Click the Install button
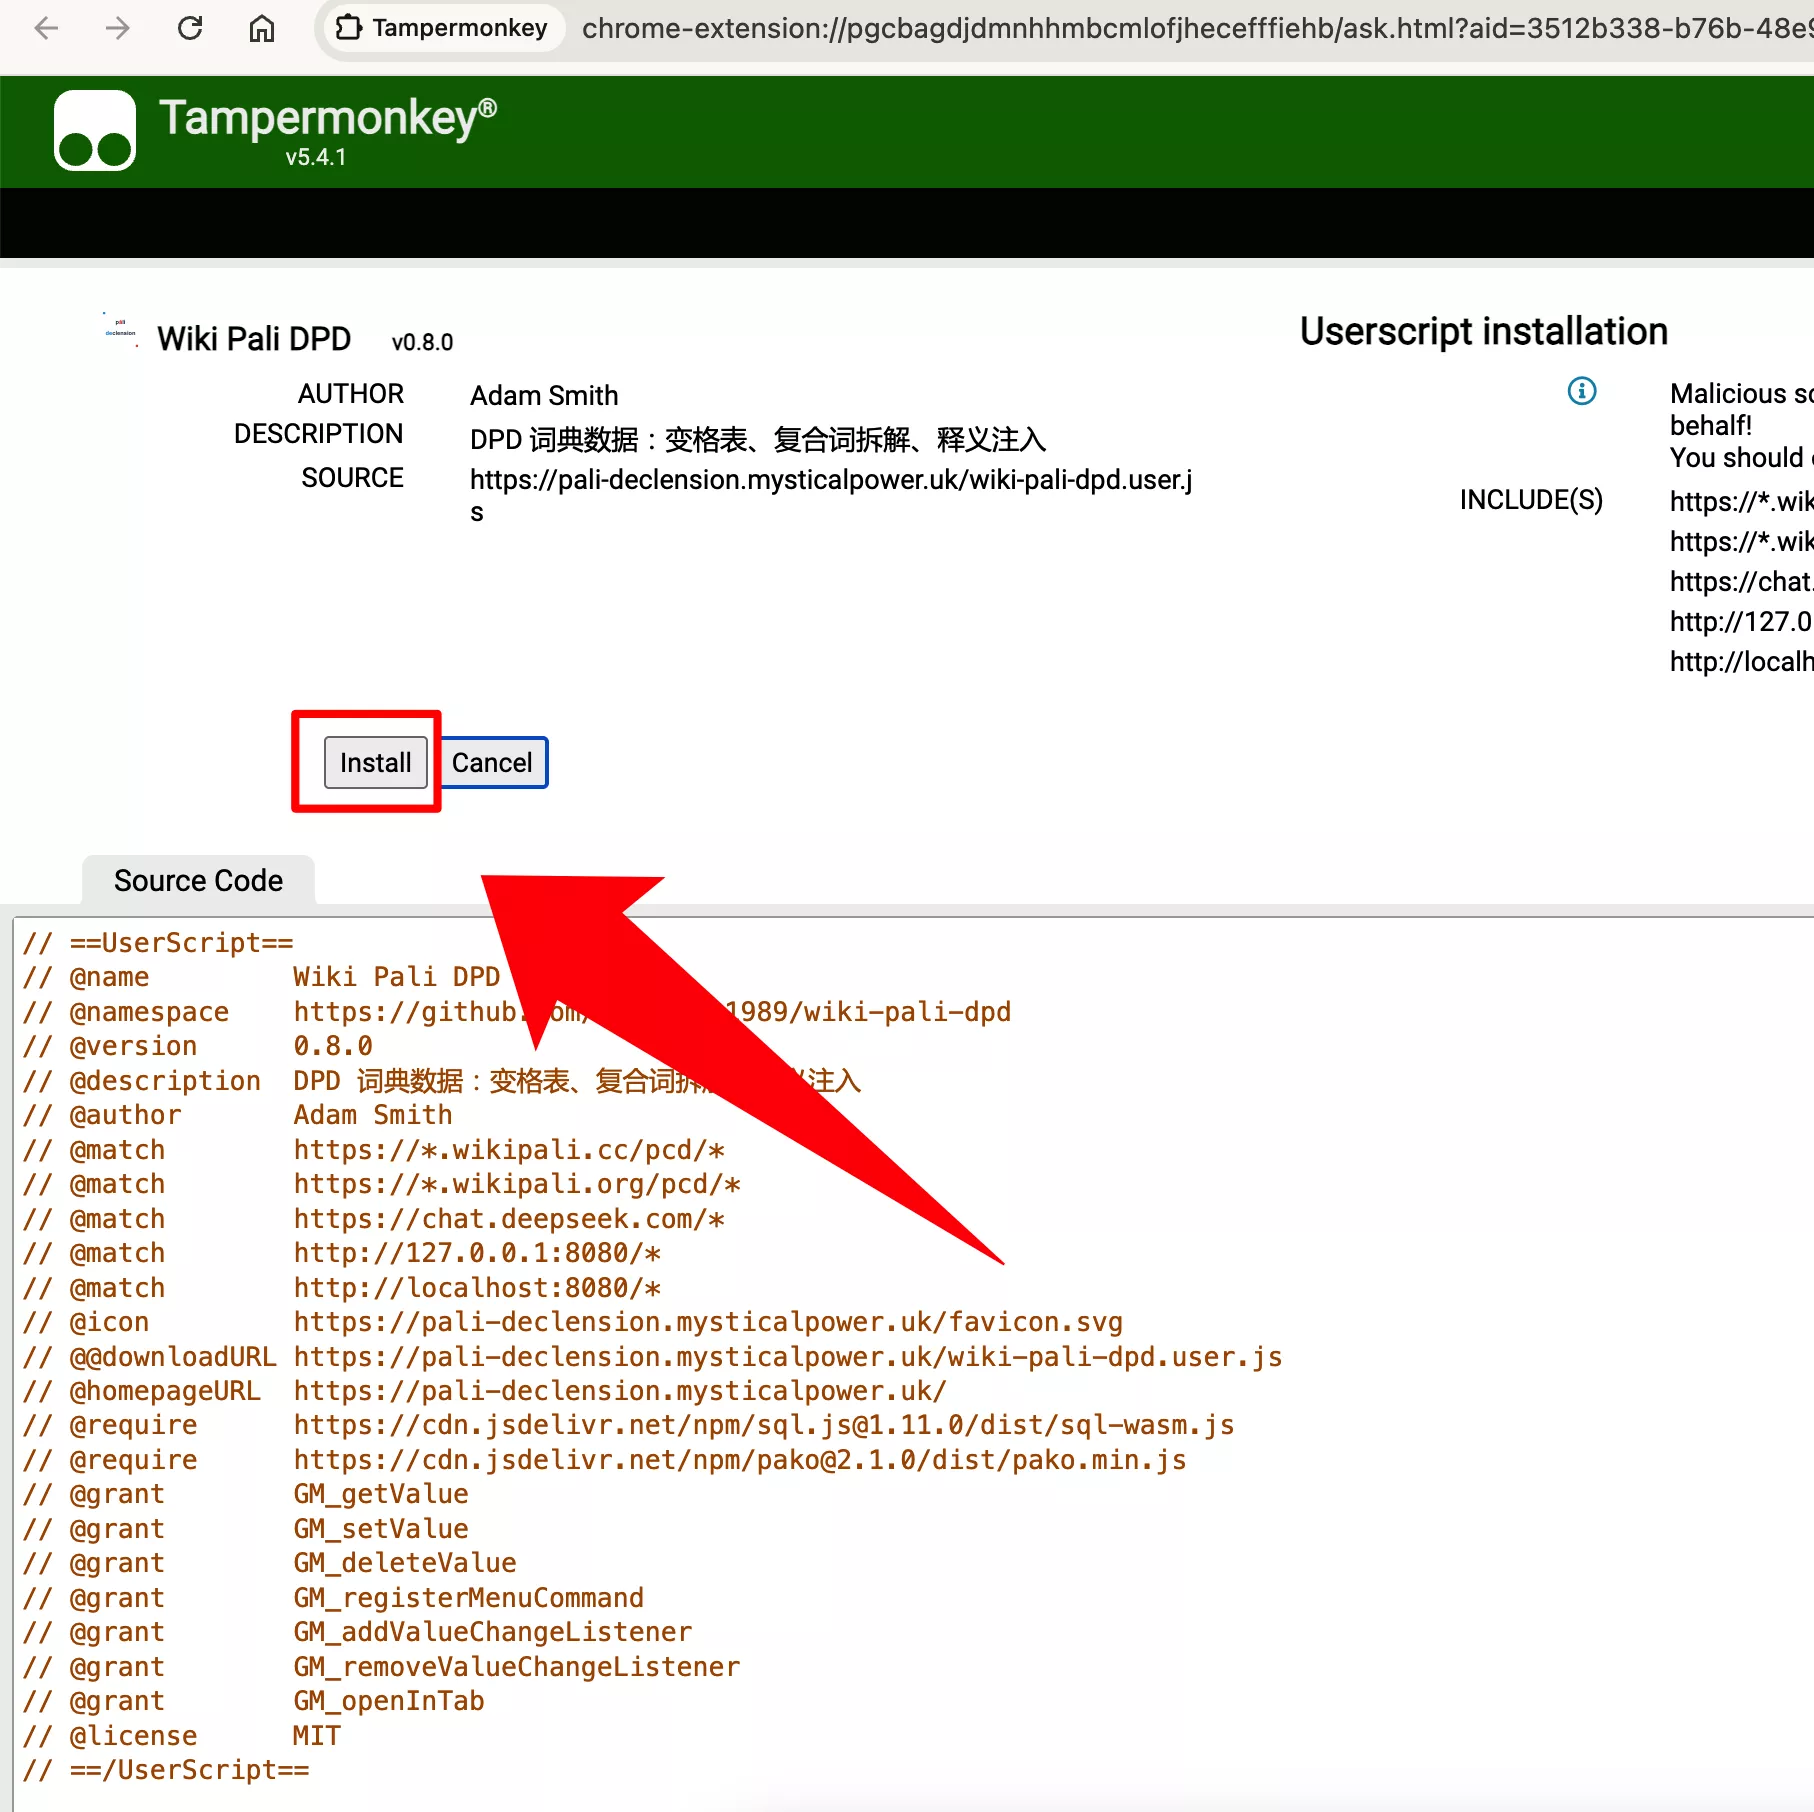 point(375,763)
